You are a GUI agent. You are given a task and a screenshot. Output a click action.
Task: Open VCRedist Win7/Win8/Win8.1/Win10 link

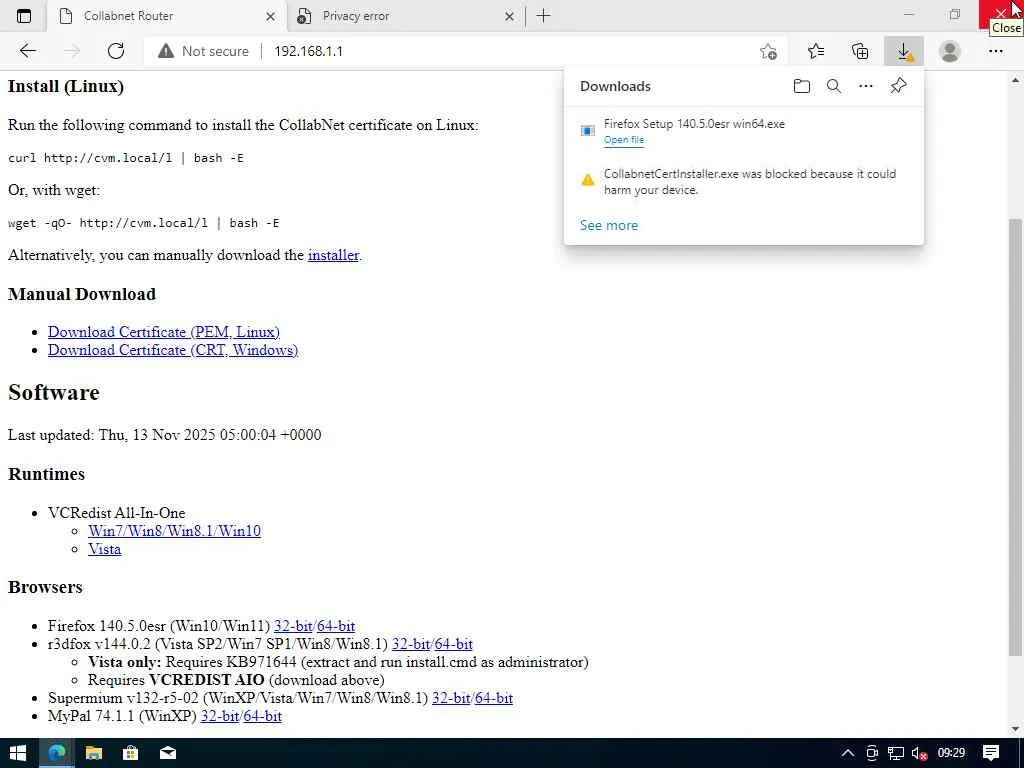click(174, 531)
